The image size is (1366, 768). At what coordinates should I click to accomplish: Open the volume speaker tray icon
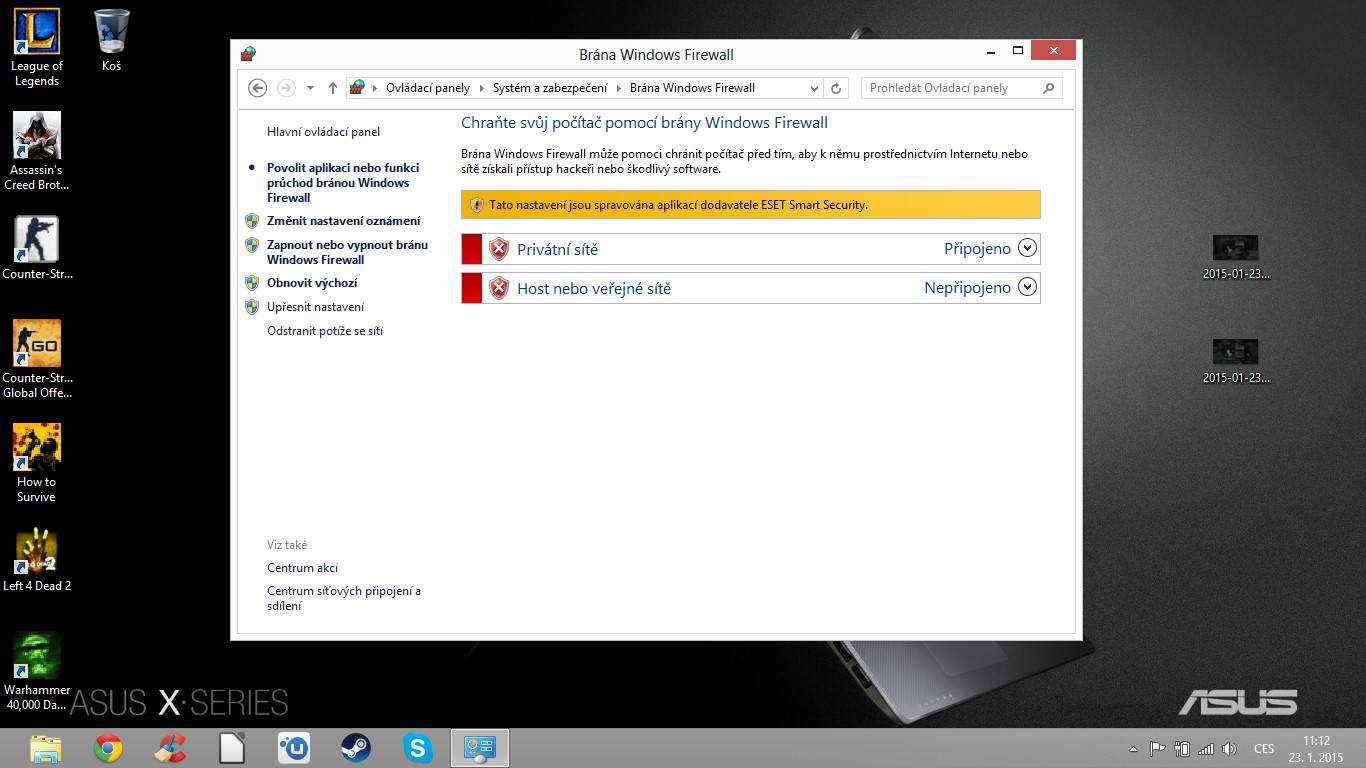pyautogui.click(x=1229, y=748)
